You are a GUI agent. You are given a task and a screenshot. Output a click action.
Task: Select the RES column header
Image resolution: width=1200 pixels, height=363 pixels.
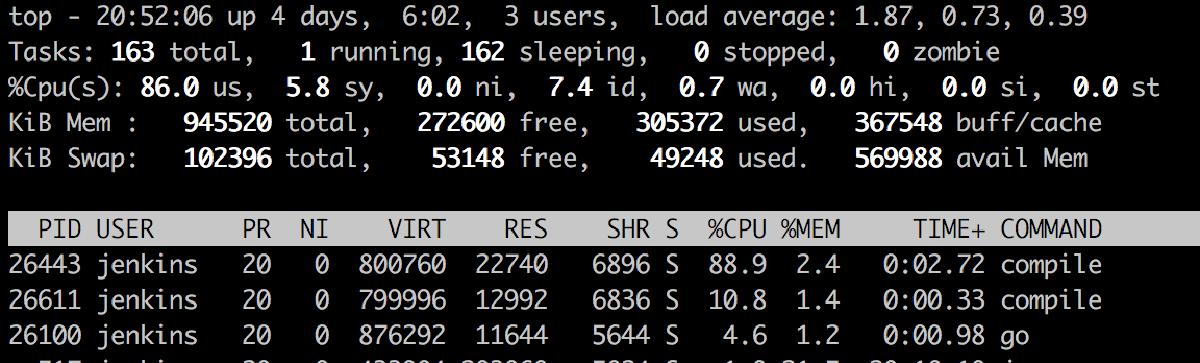[x=525, y=229]
